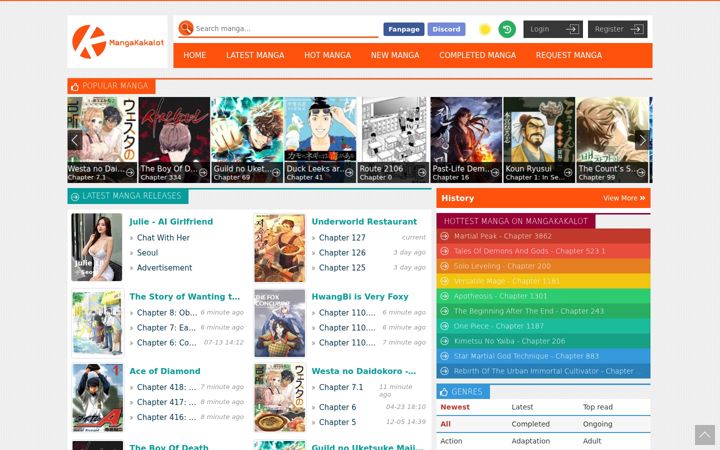The width and height of the screenshot is (720, 450).
Task: Focus the Search manga input field
Action: click(x=286, y=28)
